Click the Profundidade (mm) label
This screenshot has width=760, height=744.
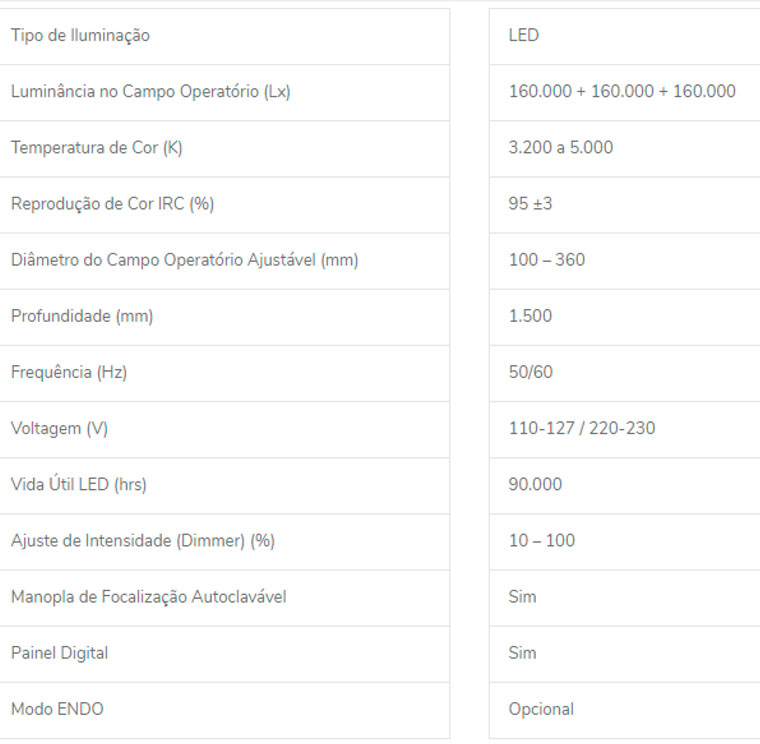[x=82, y=317]
